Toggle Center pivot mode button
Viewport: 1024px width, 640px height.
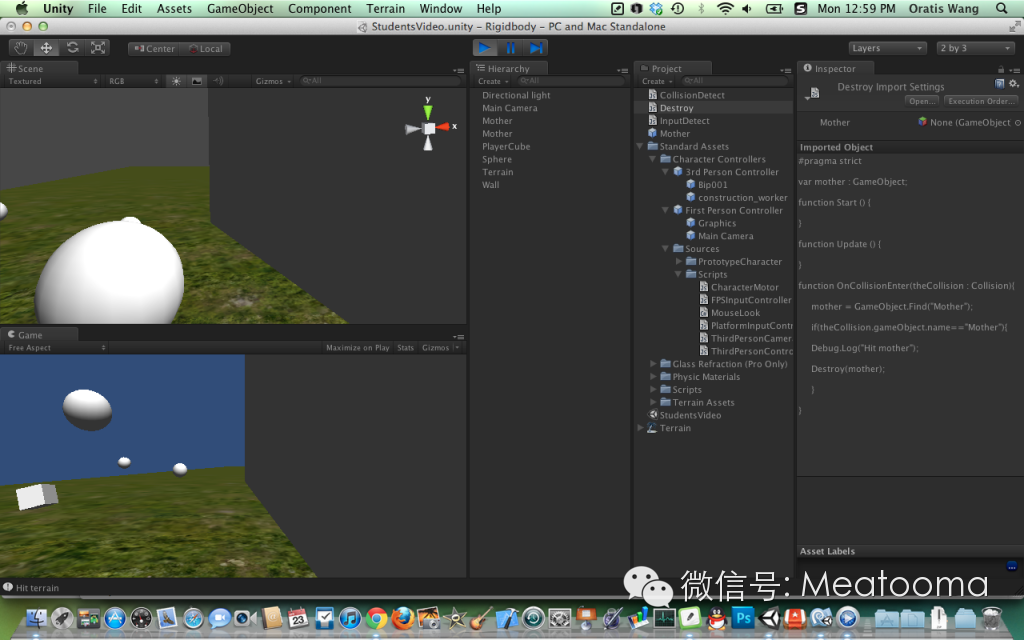[155, 48]
